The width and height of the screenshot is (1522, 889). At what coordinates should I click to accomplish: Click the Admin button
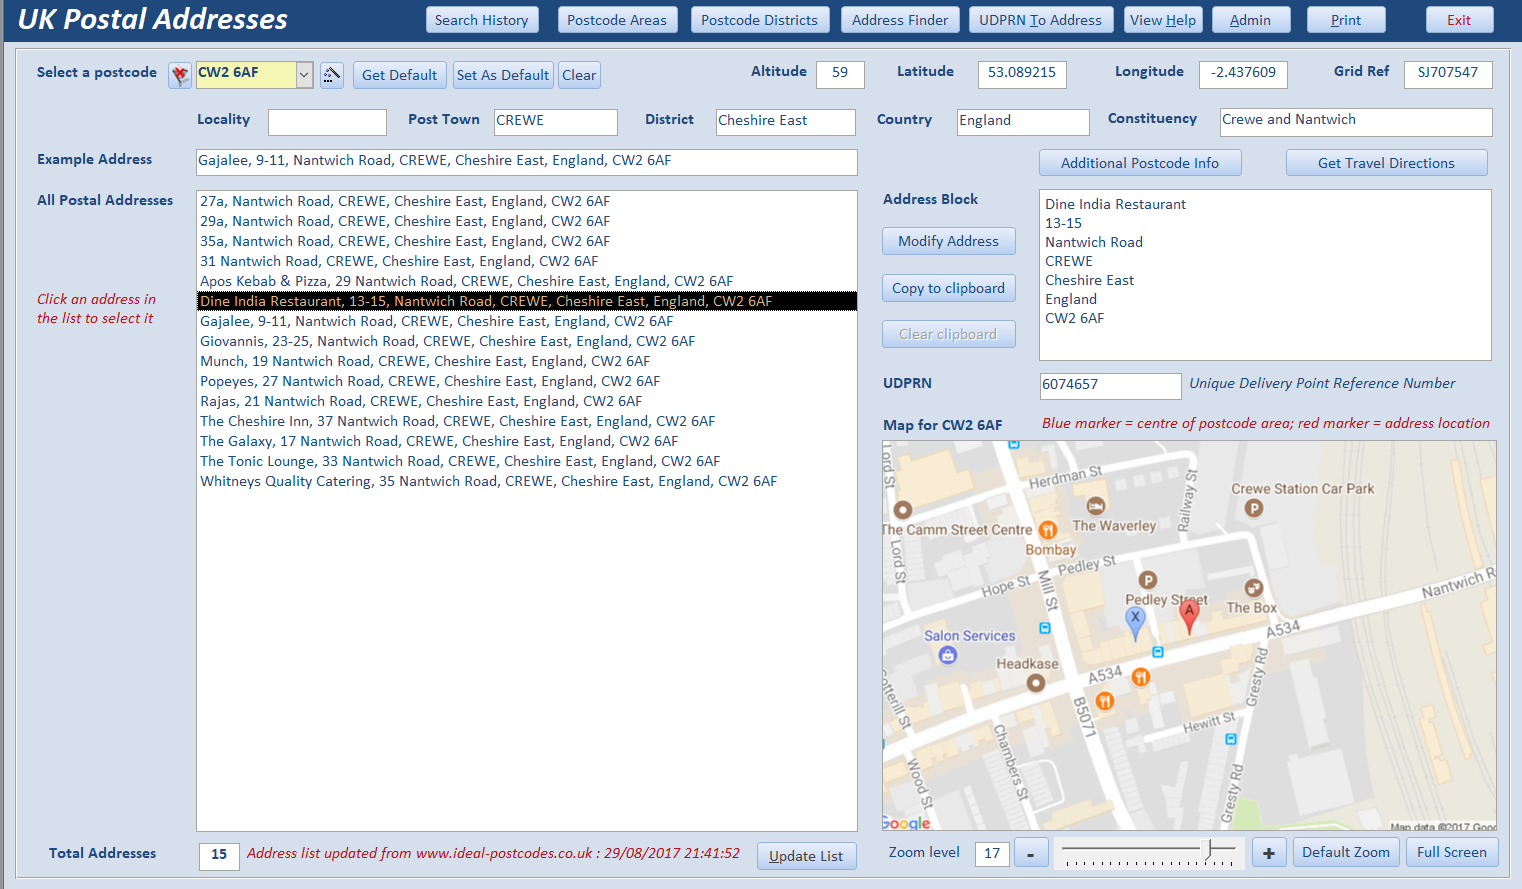pyautogui.click(x=1251, y=20)
